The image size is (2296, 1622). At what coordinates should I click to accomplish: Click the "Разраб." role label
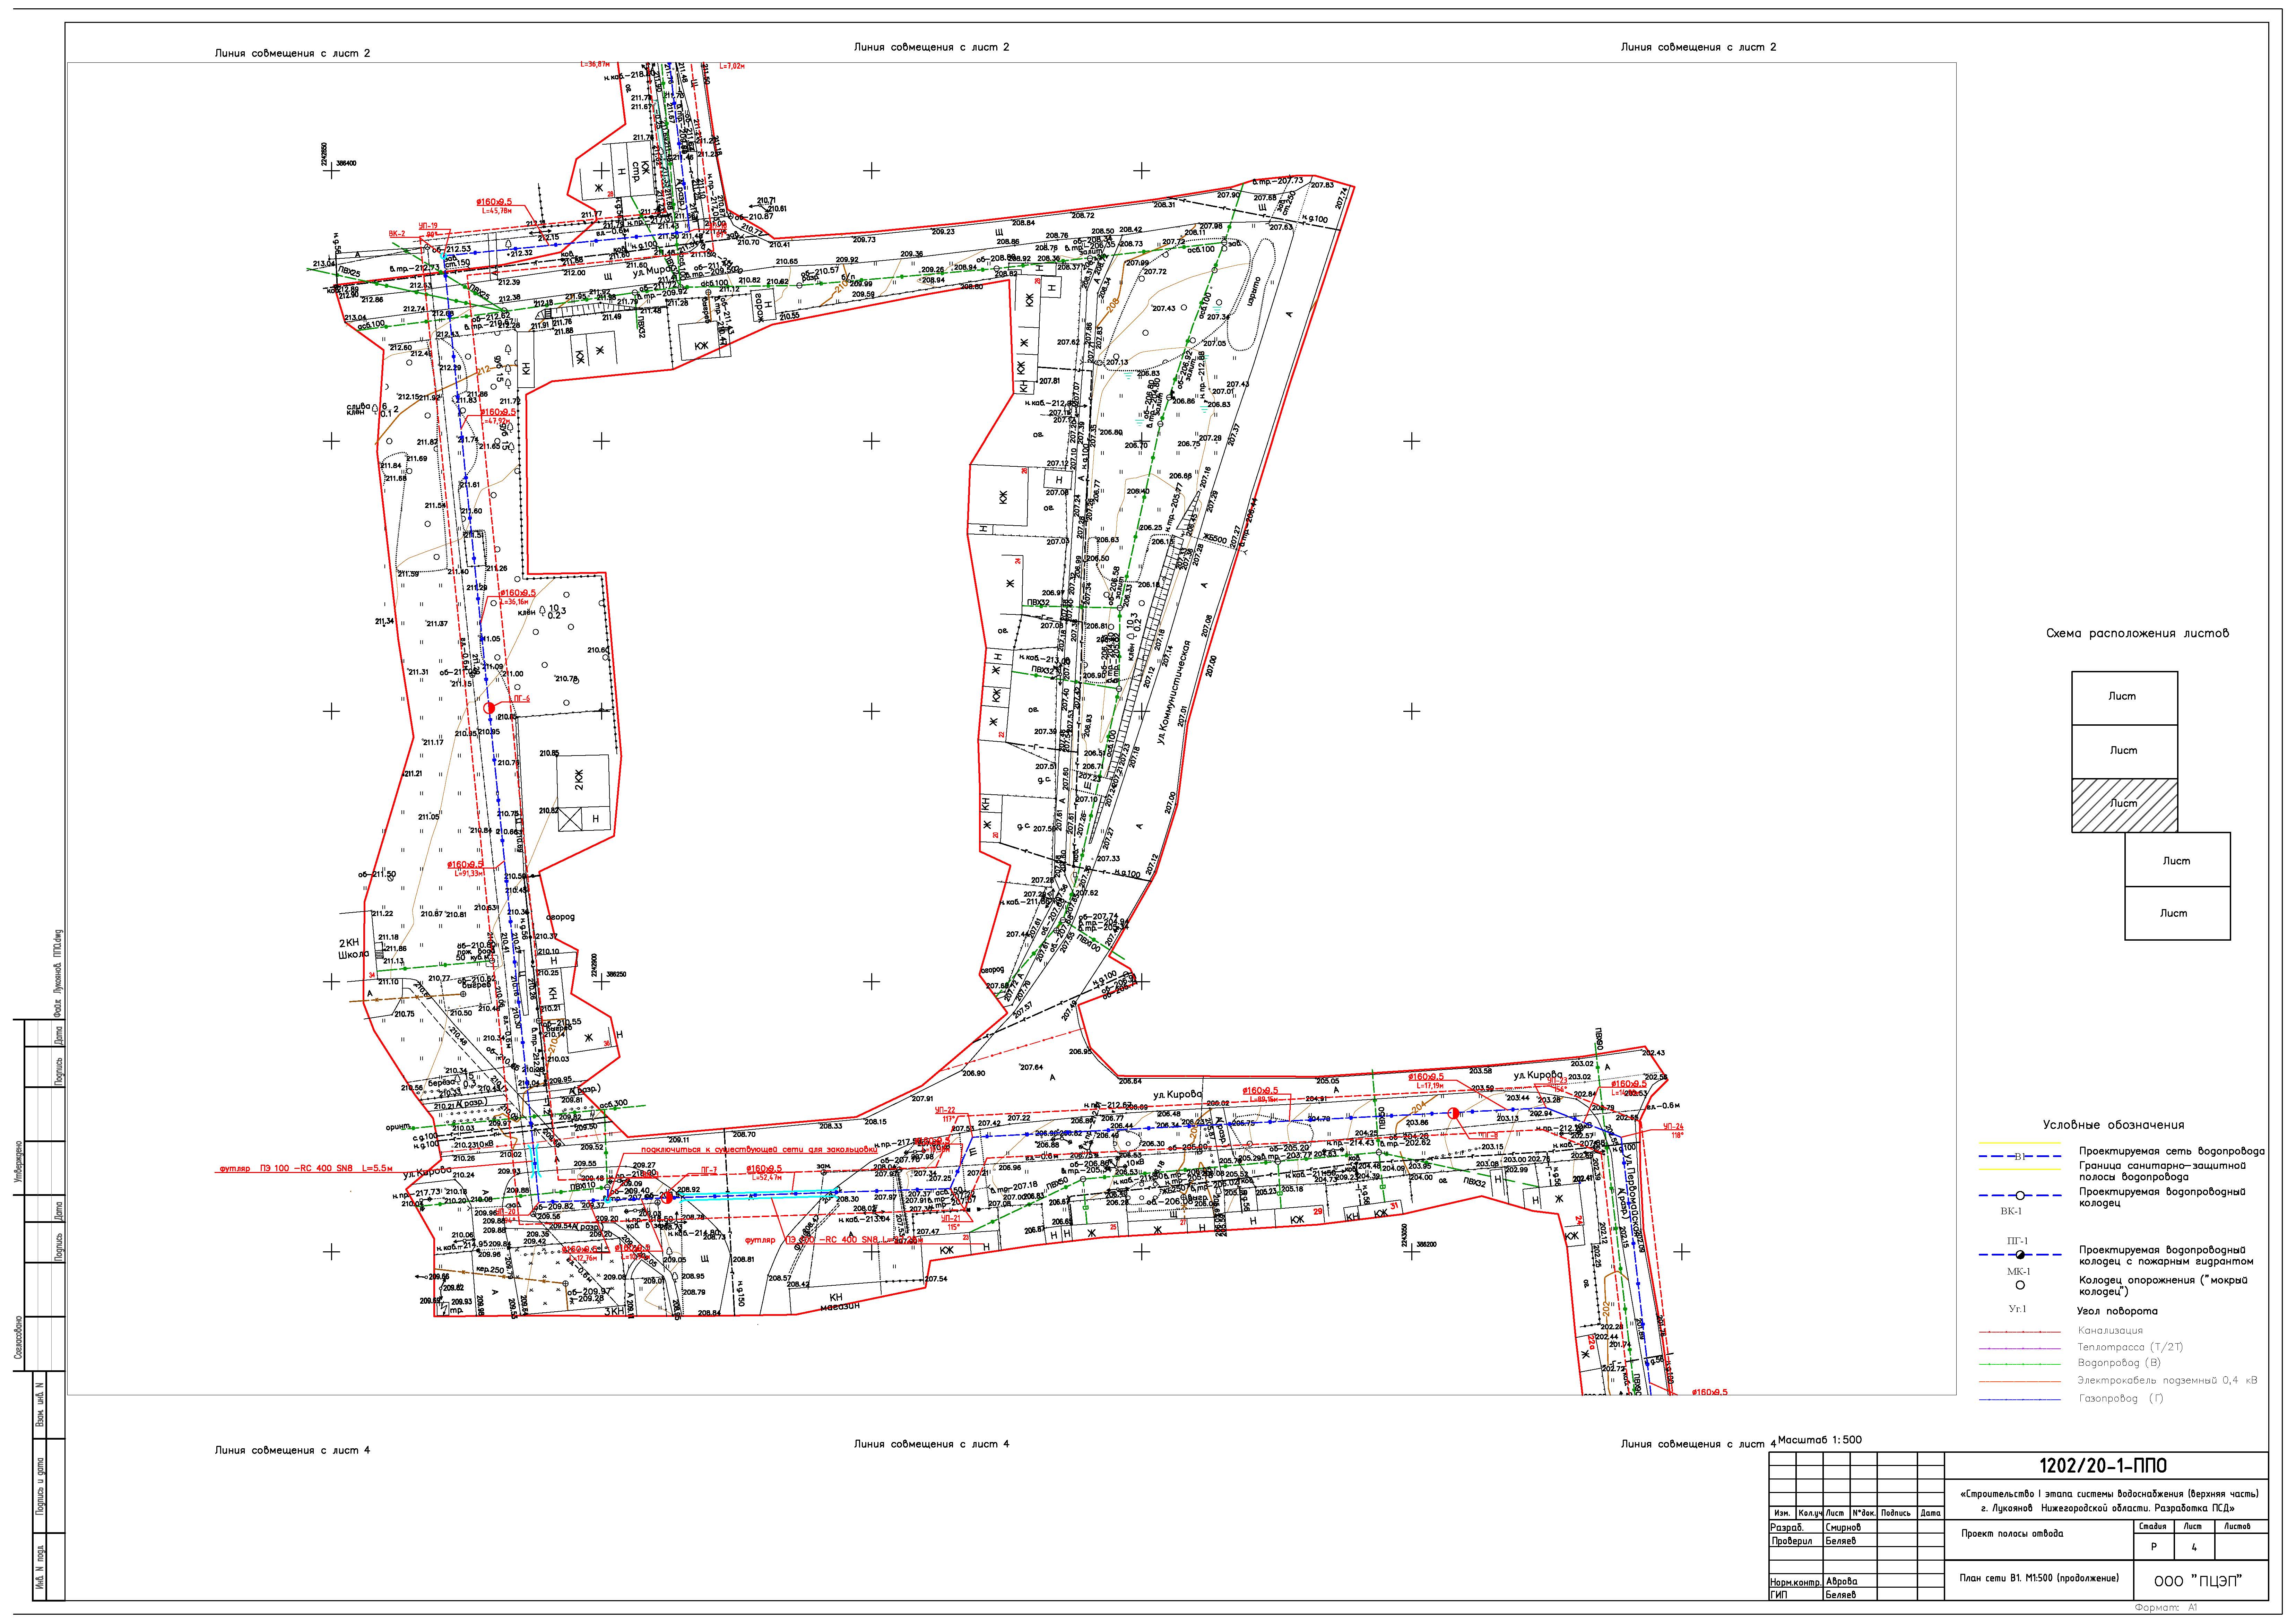click(x=1787, y=1528)
